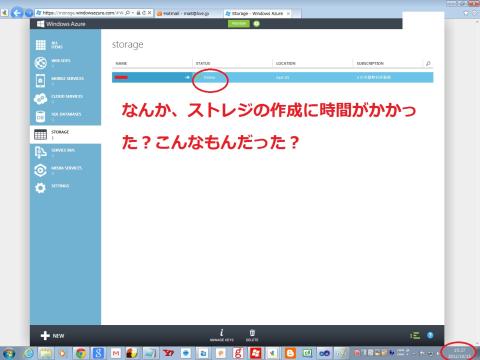The image size is (480, 360).
Task: Open storage account via arrow in selected row
Action: pyautogui.click(x=188, y=77)
